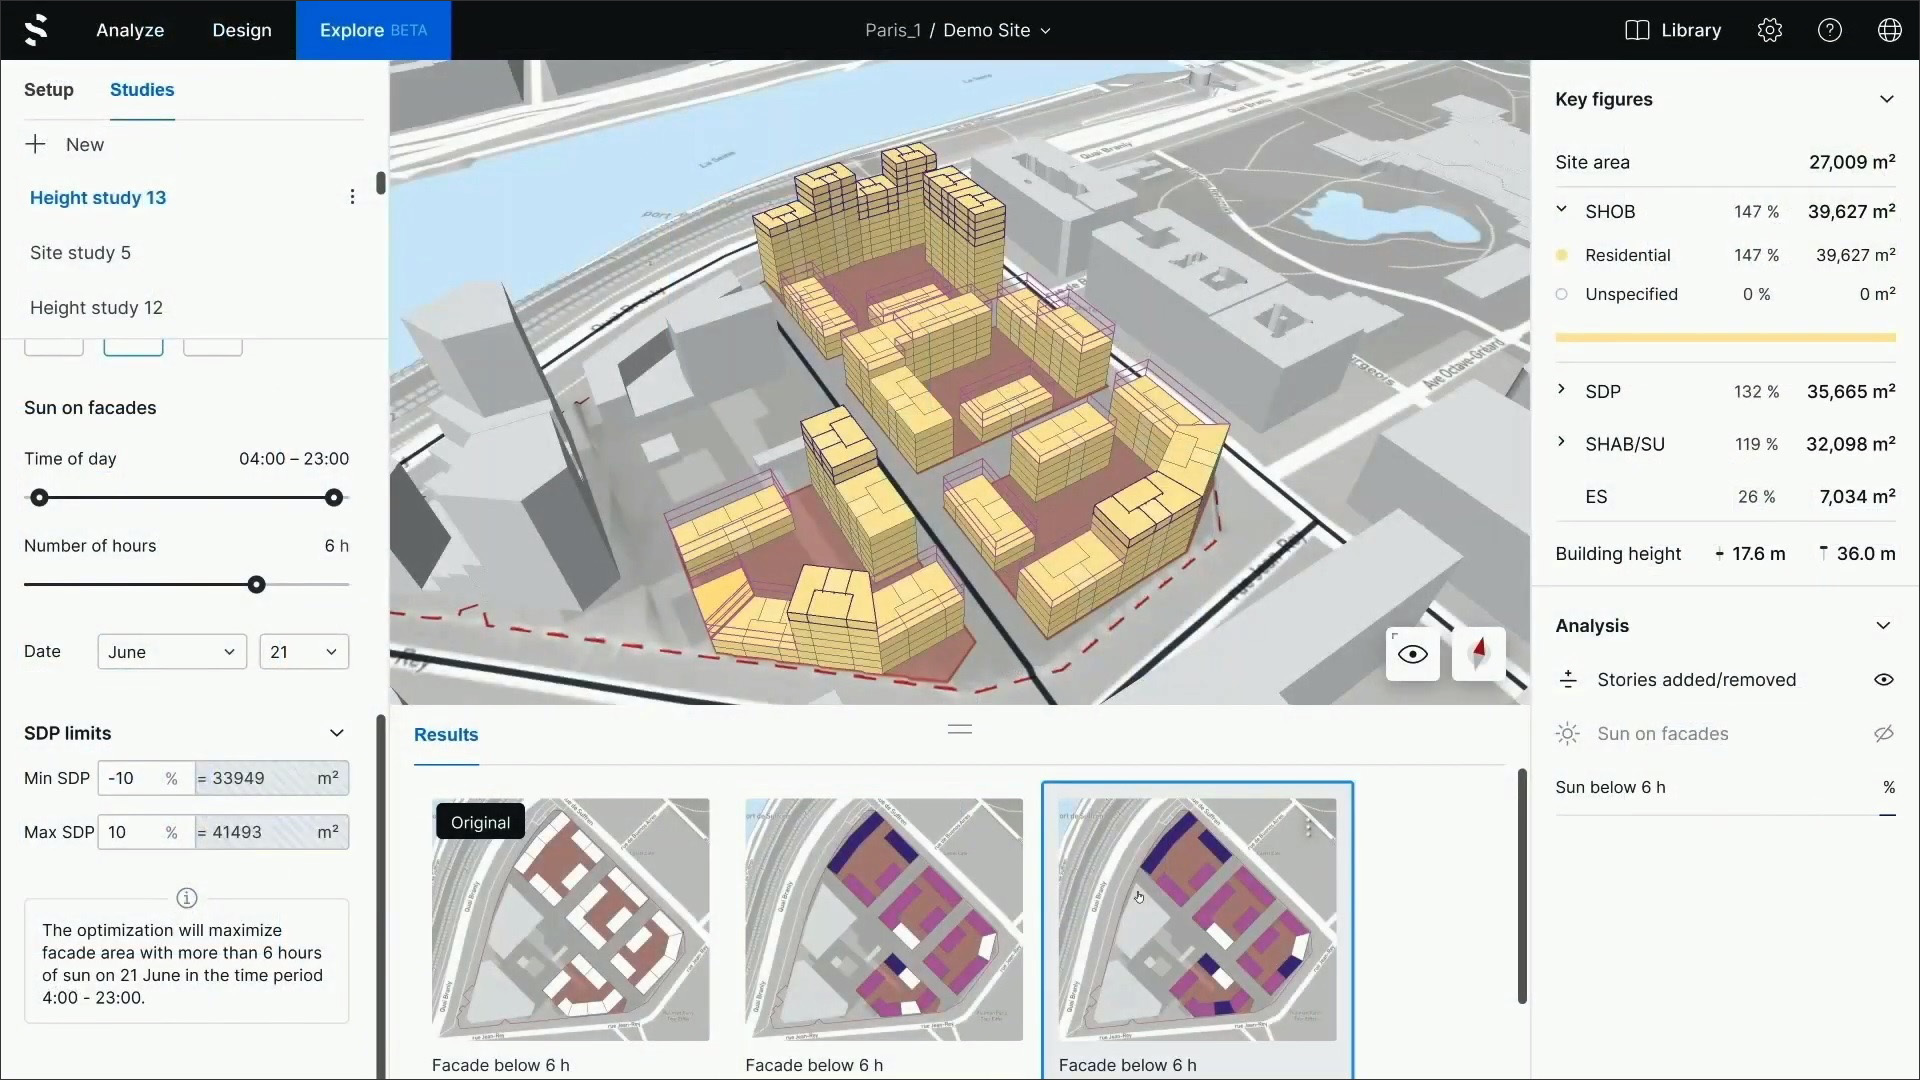Image resolution: width=1920 pixels, height=1080 pixels.
Task: Click Number of hours slider handle
Action: click(257, 585)
